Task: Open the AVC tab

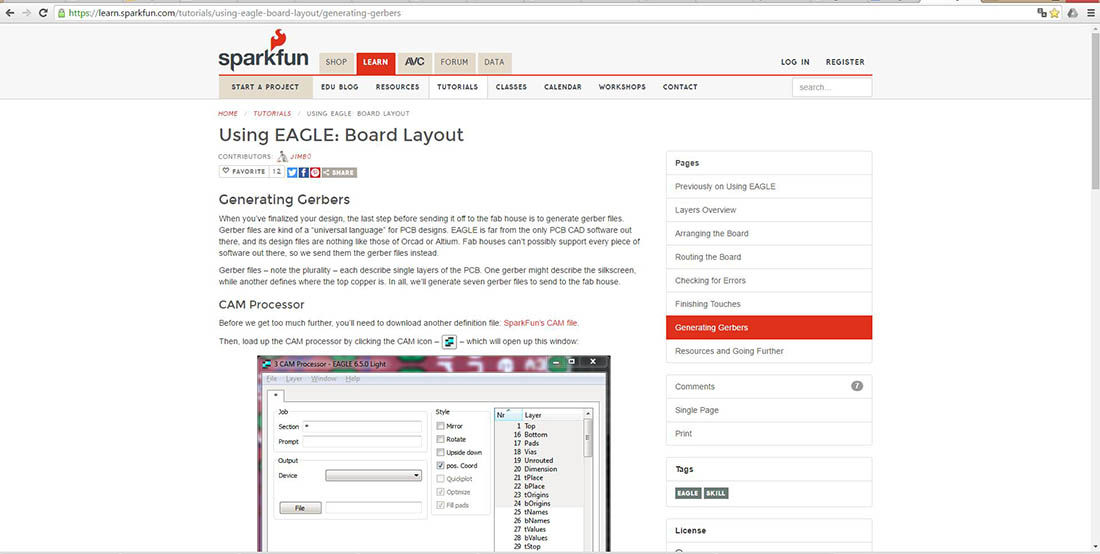Action: pyautogui.click(x=415, y=62)
